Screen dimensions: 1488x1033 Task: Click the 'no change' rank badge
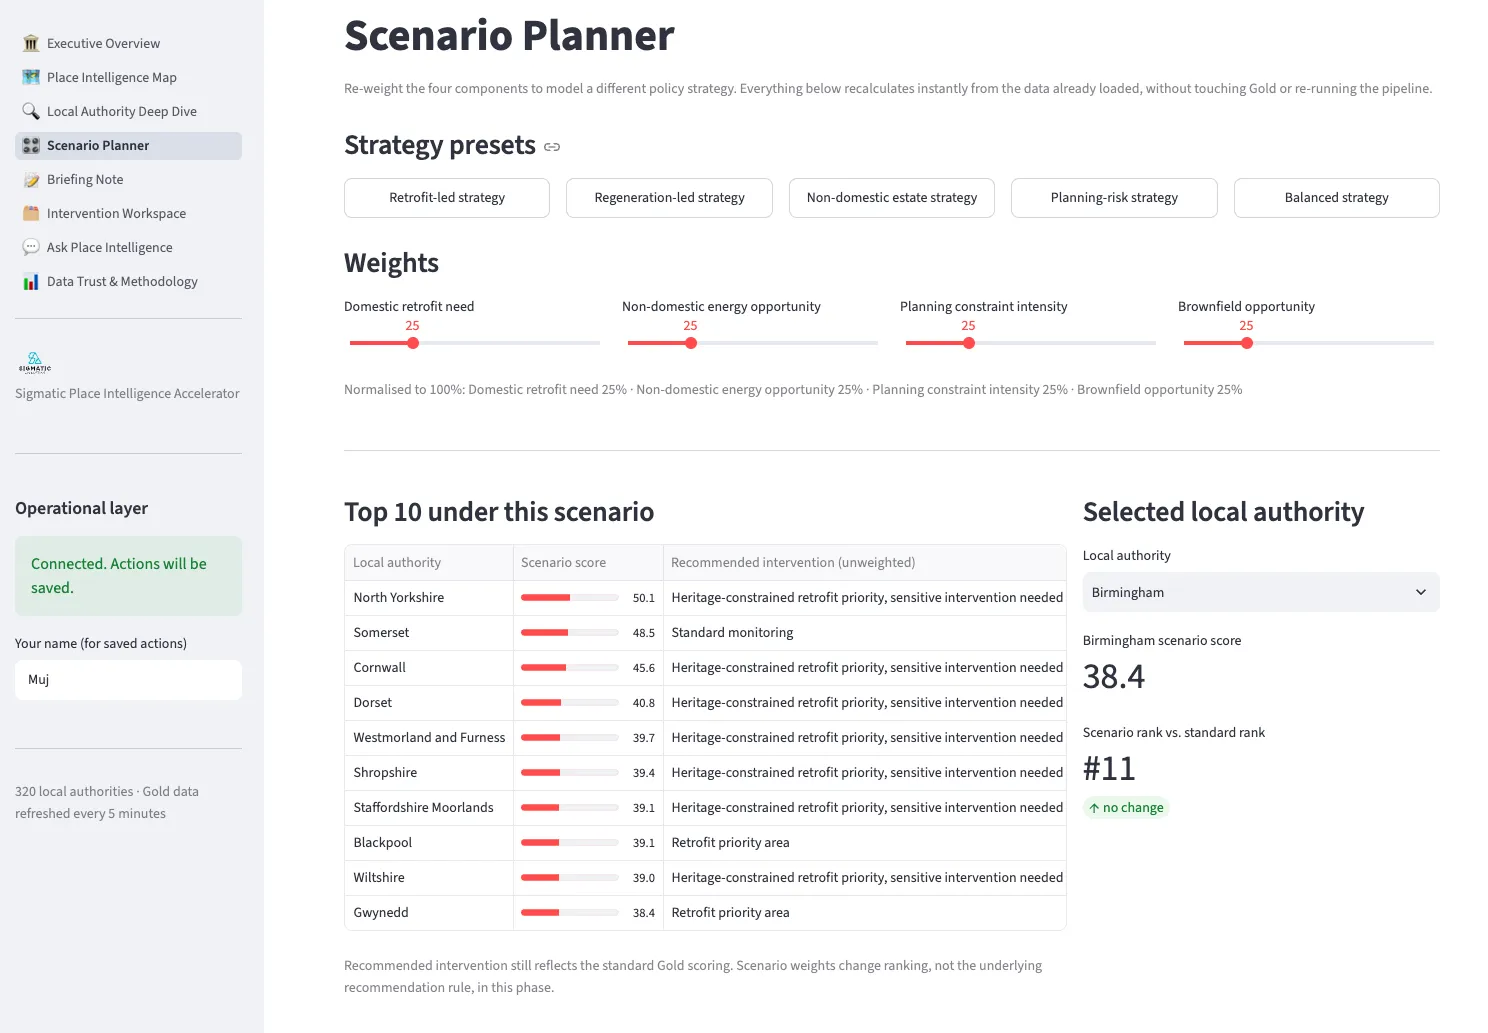click(1126, 808)
